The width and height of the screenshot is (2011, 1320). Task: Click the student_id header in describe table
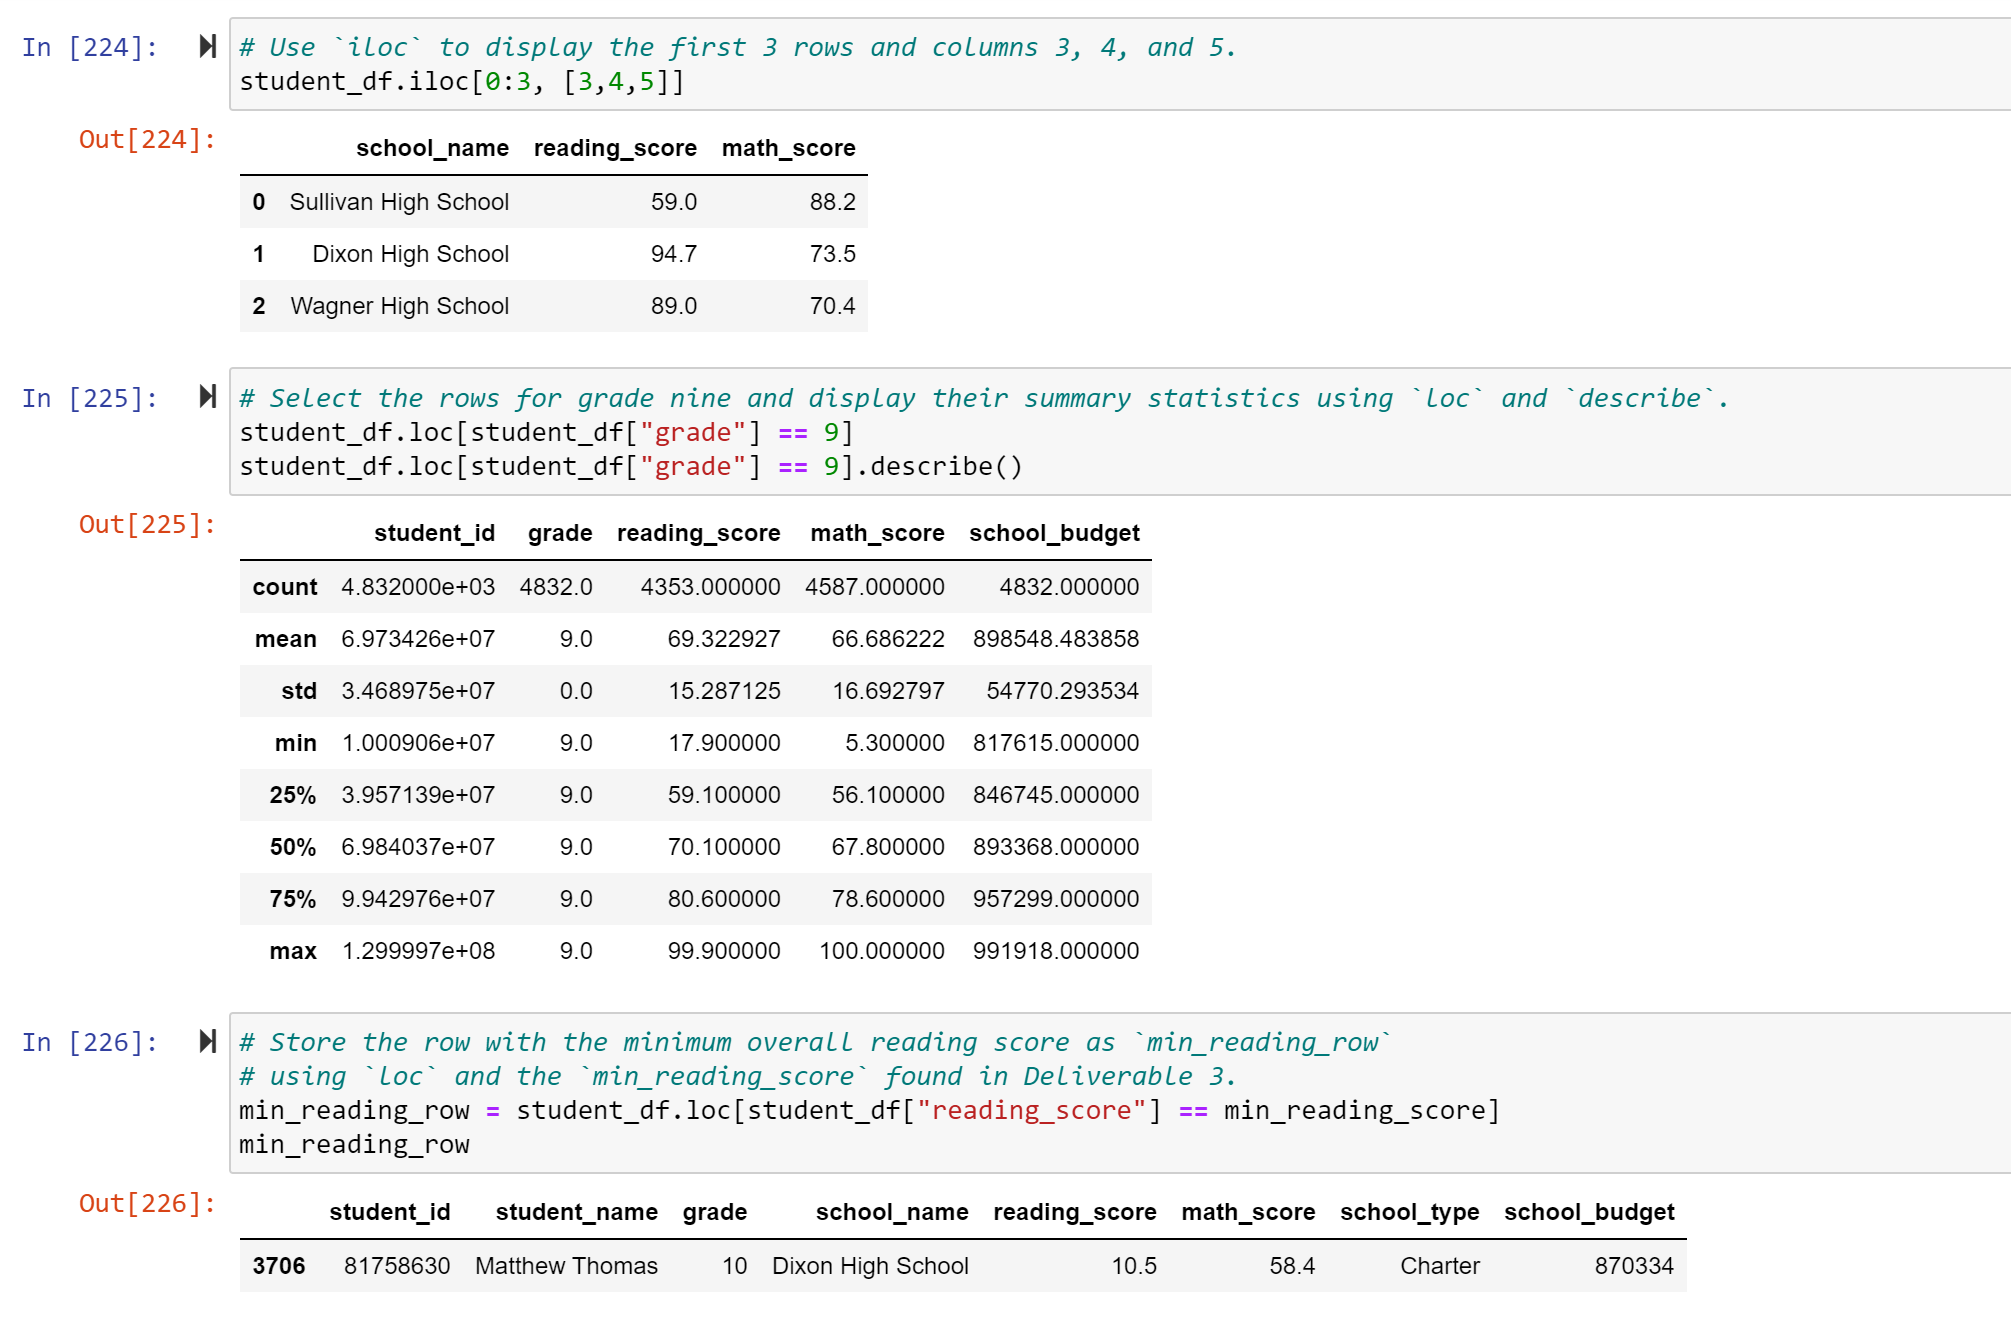pyautogui.click(x=434, y=533)
